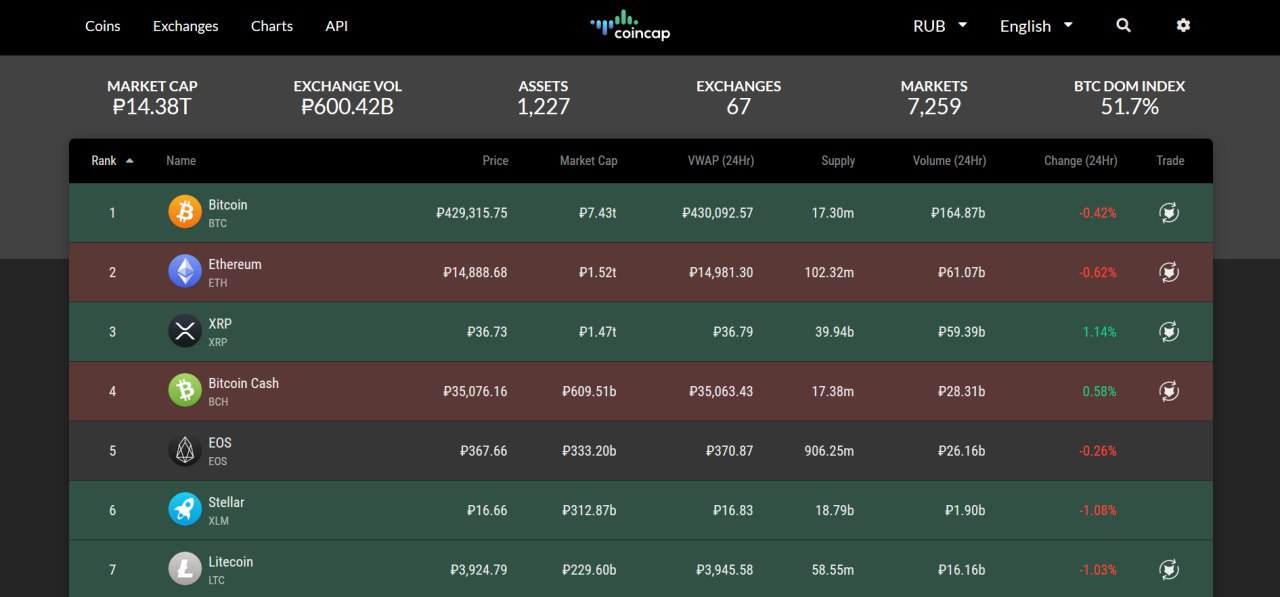Trade Ethereum via ShapeShift icon
The height and width of the screenshot is (597, 1280).
(x=1169, y=272)
